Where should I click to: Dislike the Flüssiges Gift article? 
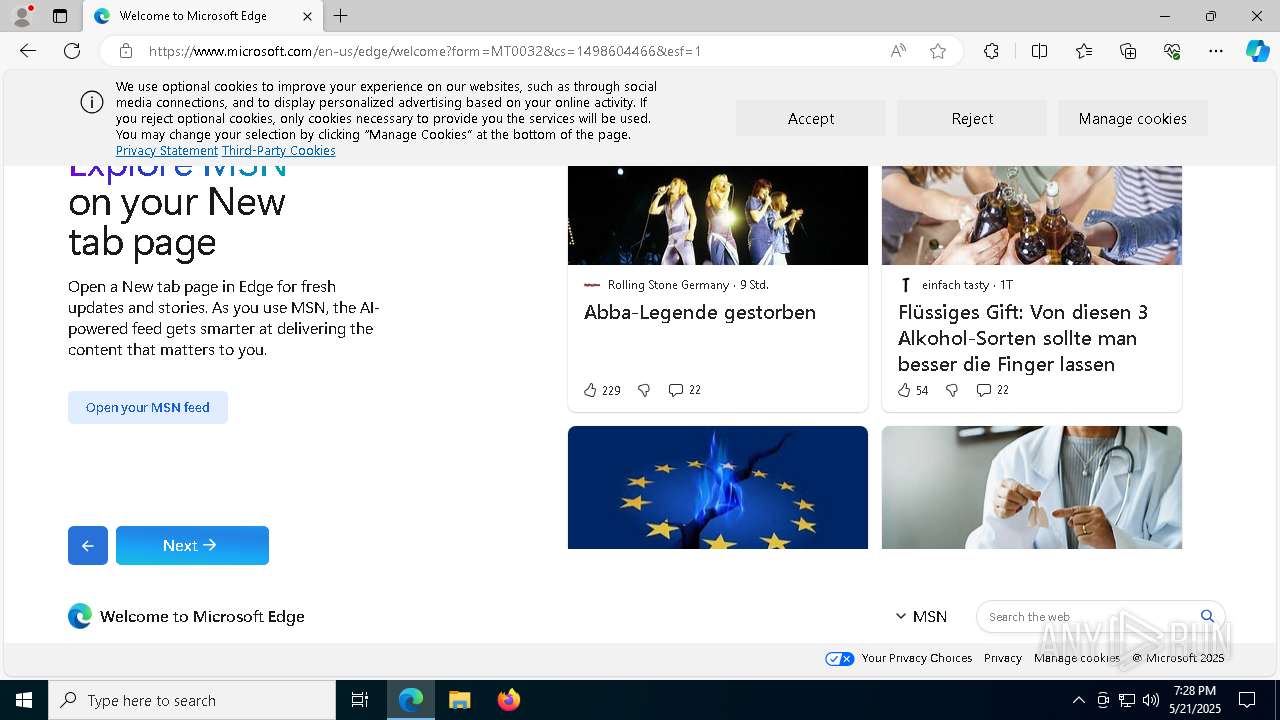[952, 390]
